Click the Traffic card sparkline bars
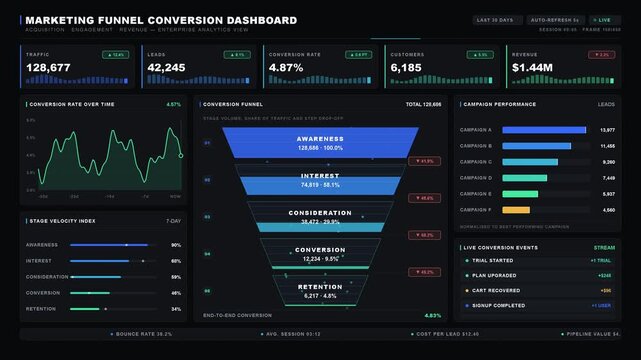The image size is (641, 360). pyautogui.click(x=77, y=80)
